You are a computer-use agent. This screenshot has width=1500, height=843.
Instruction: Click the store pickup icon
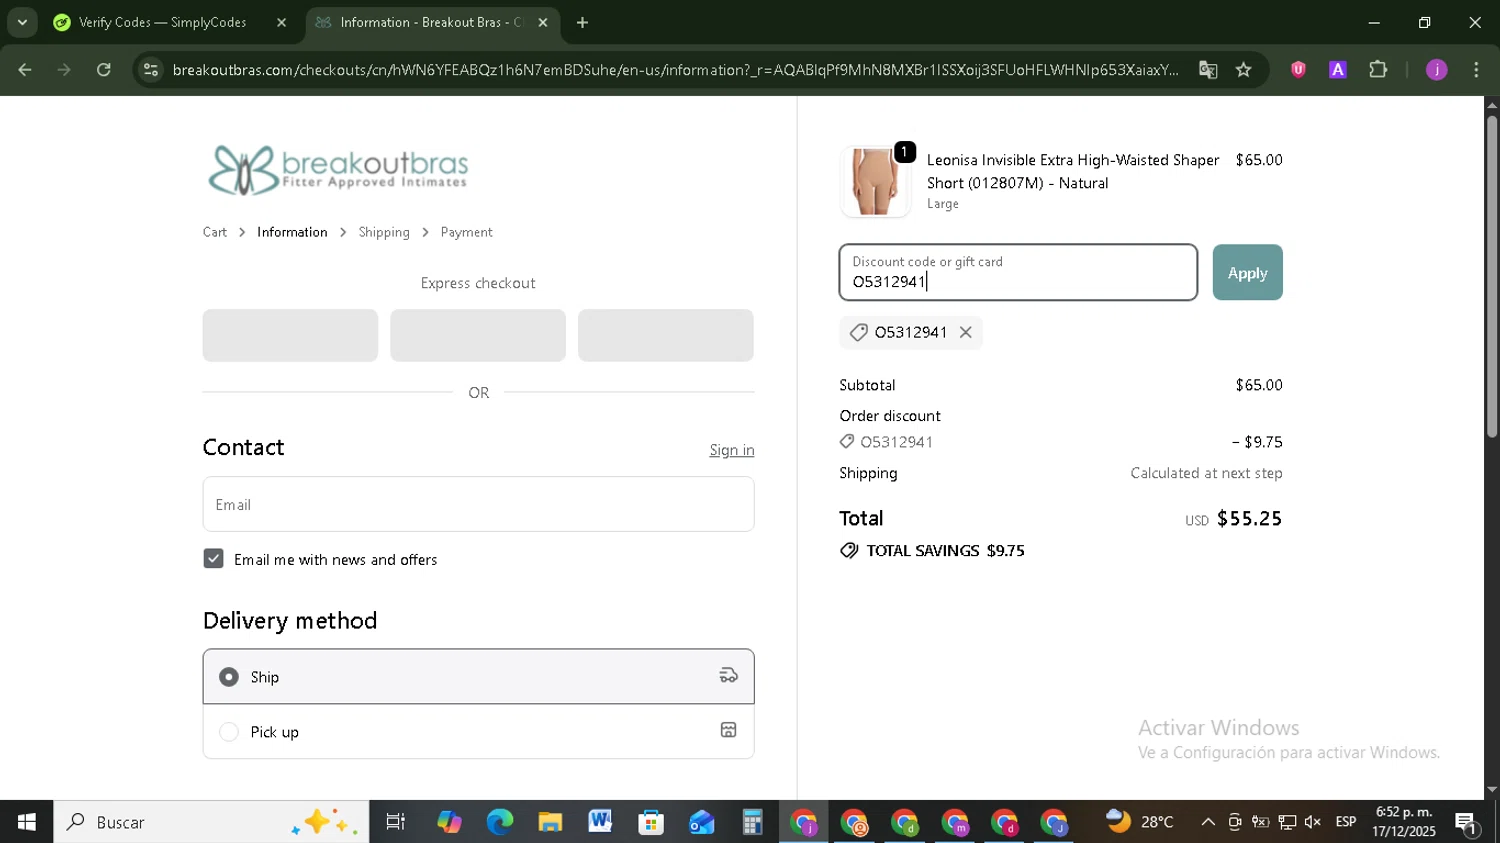coord(728,731)
